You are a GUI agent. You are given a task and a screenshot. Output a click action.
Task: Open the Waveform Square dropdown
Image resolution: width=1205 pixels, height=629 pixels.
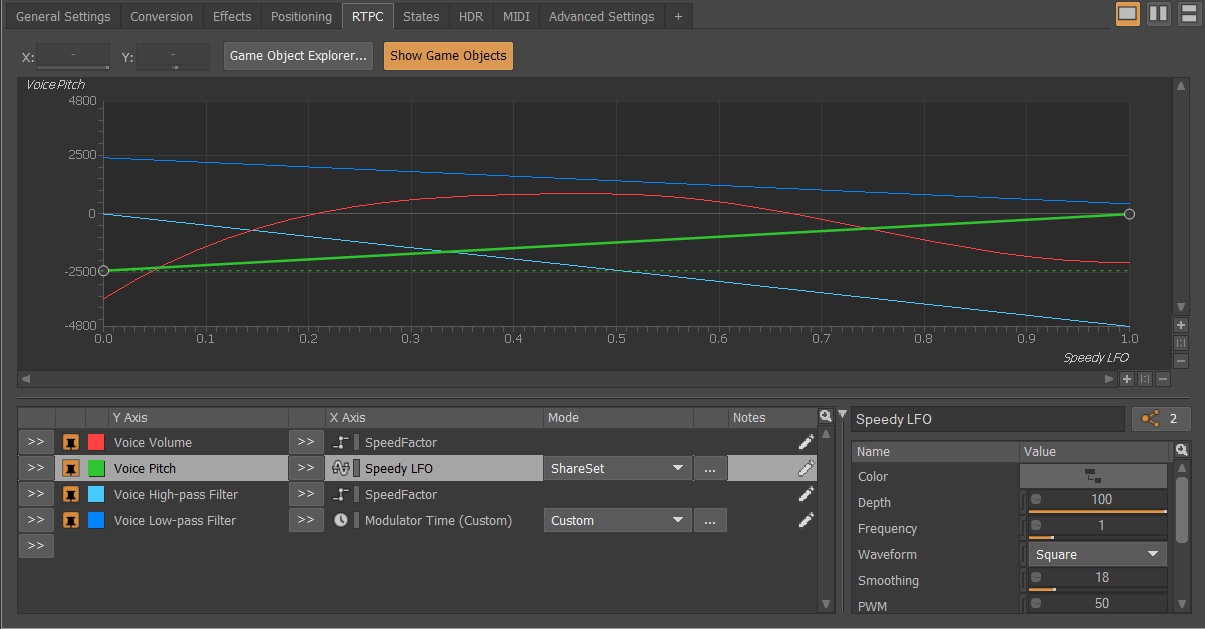[x=1096, y=554]
